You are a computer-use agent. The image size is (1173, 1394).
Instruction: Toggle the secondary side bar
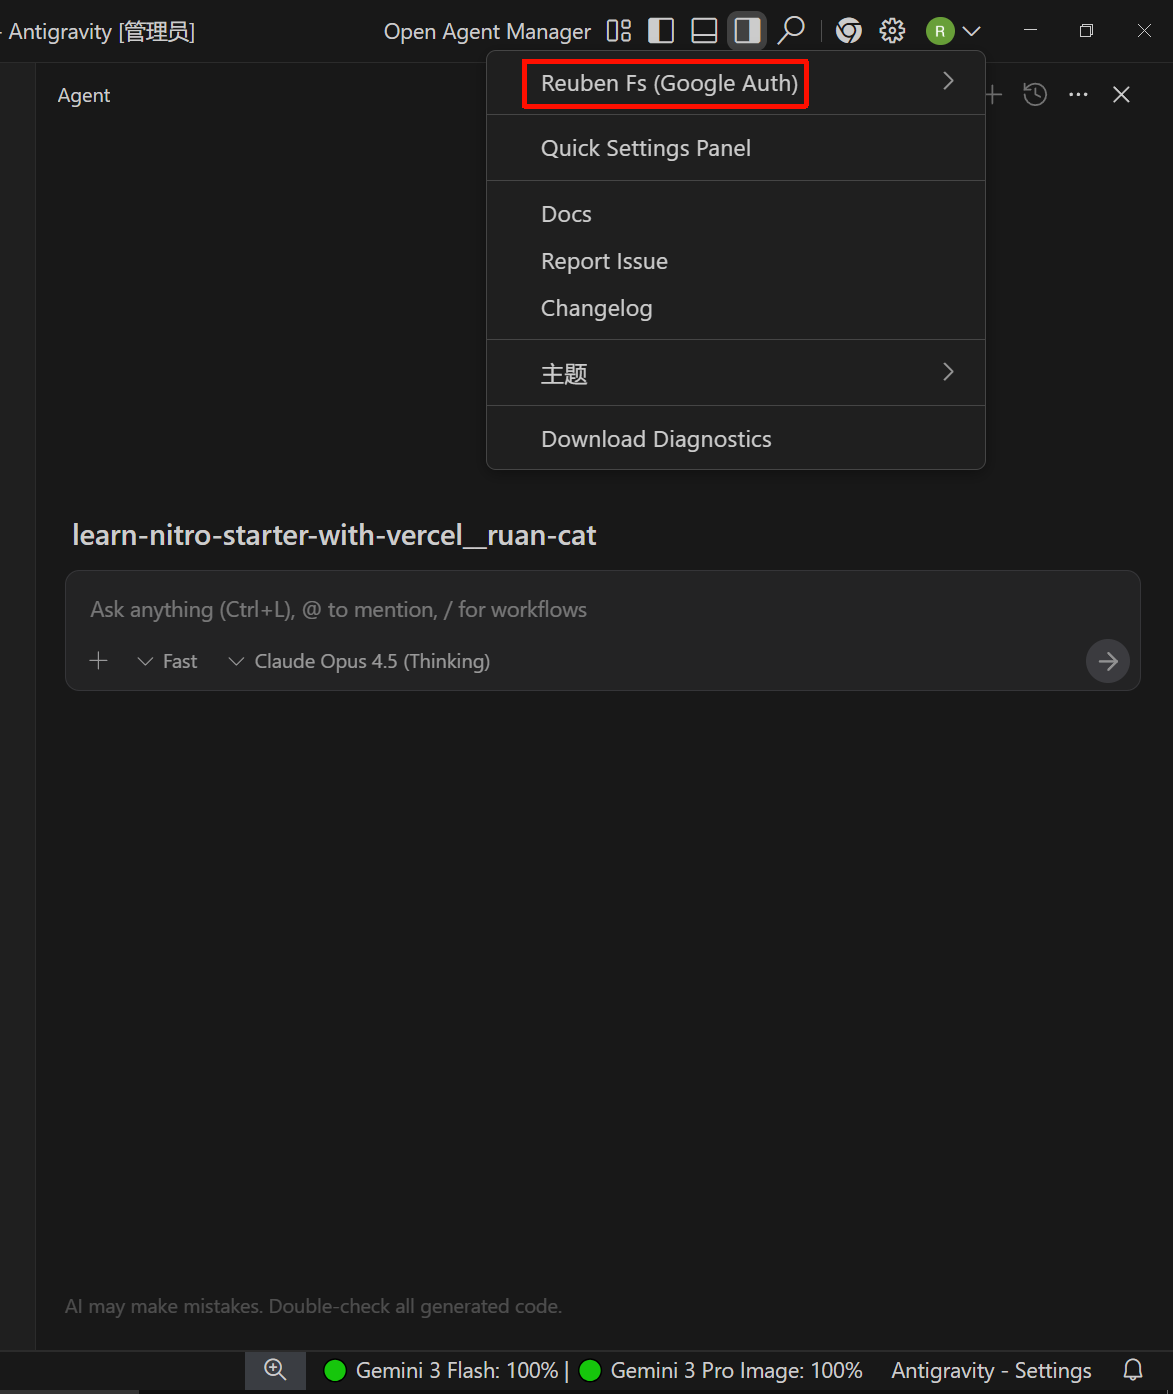pos(747,31)
